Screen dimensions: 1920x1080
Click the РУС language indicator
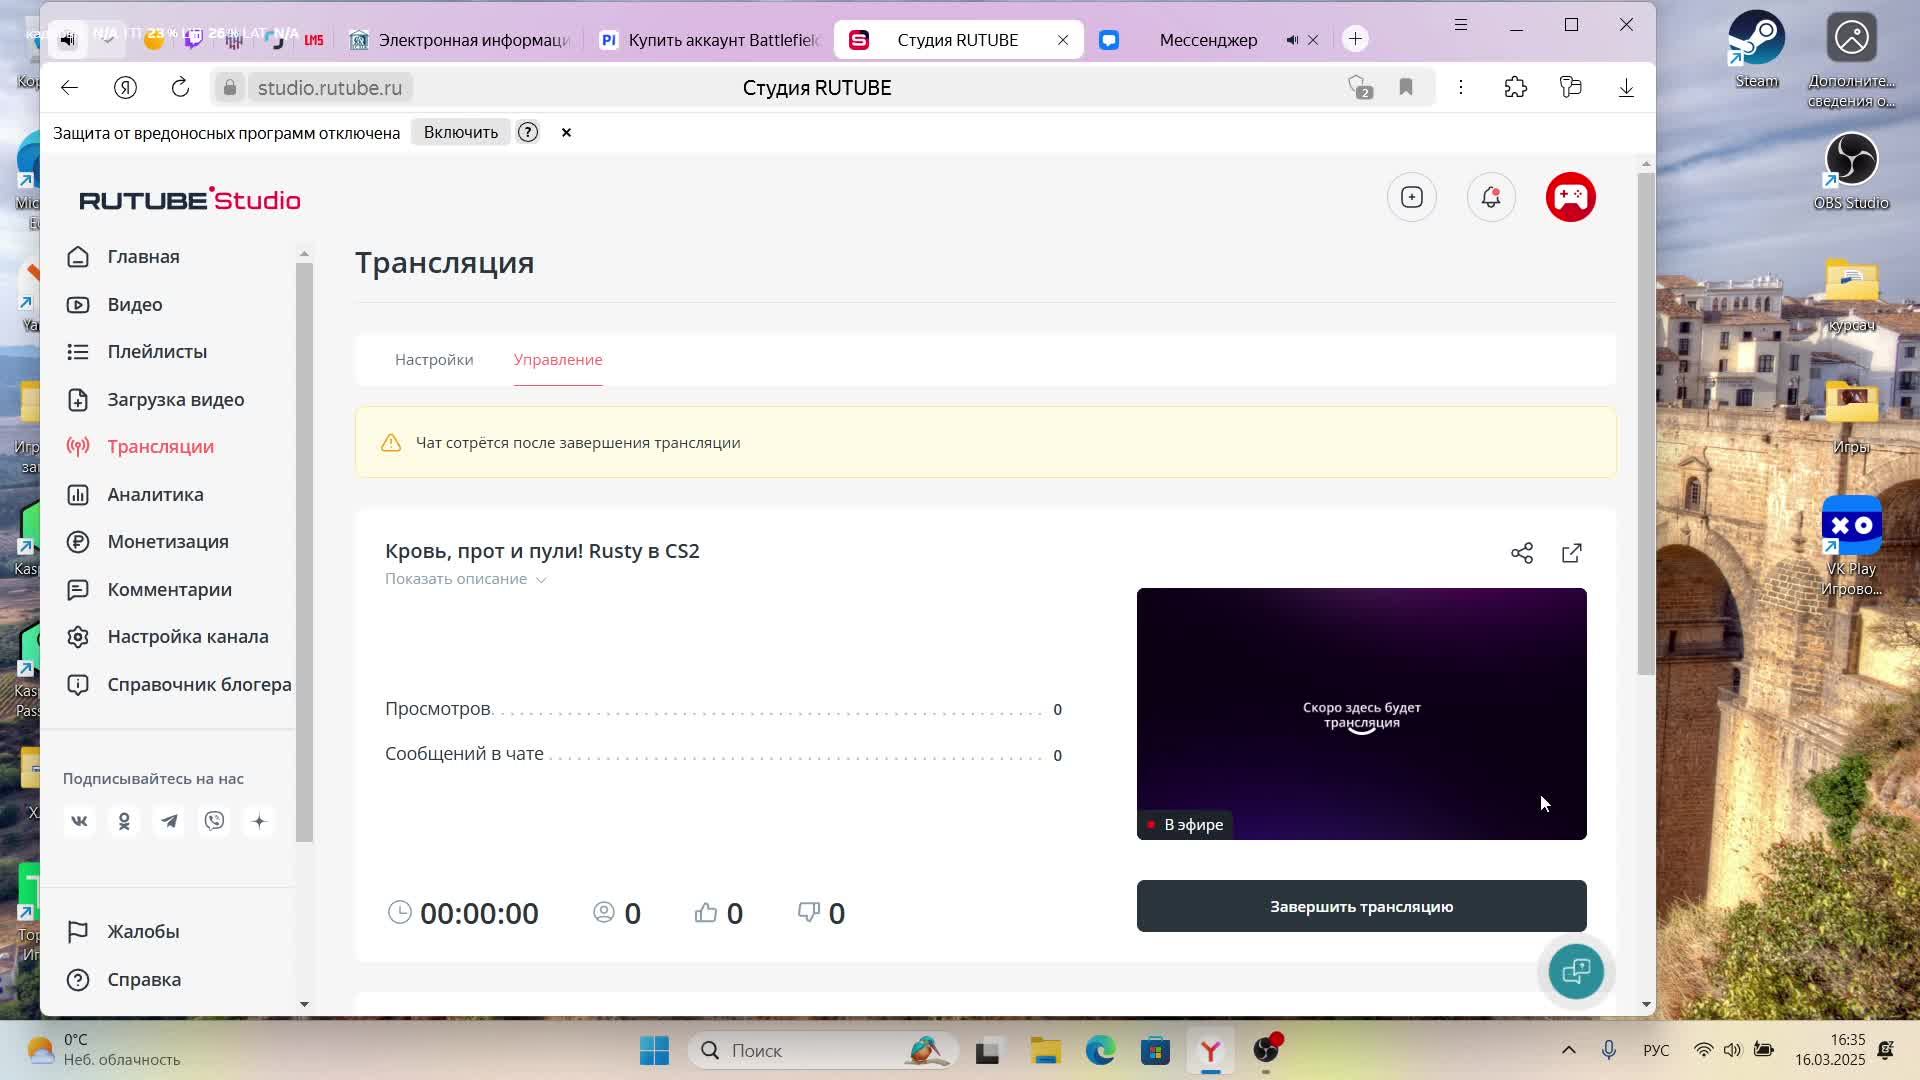1656,1051
